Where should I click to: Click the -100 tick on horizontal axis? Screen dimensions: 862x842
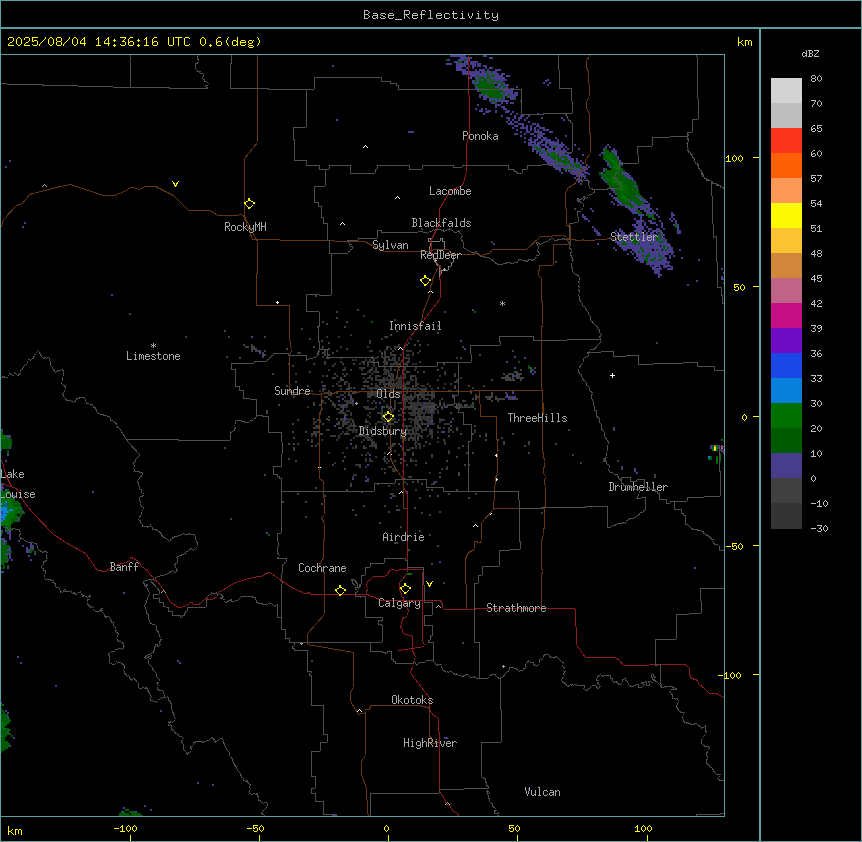coord(126,828)
